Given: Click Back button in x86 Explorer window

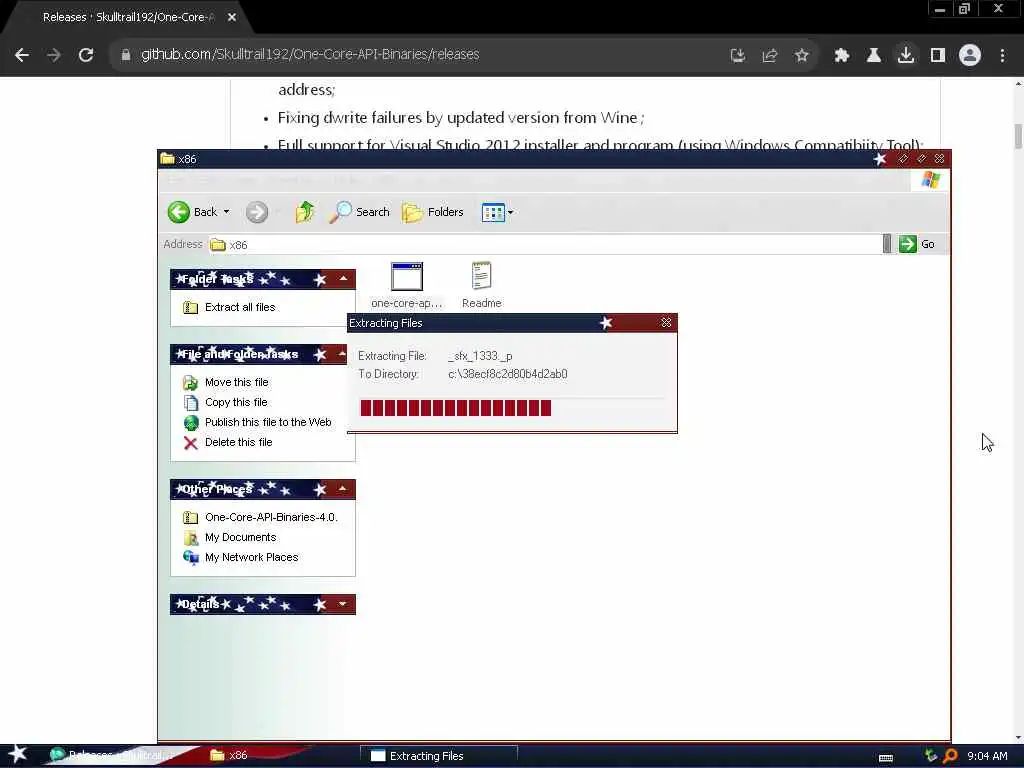Looking at the screenshot, I should pos(192,212).
